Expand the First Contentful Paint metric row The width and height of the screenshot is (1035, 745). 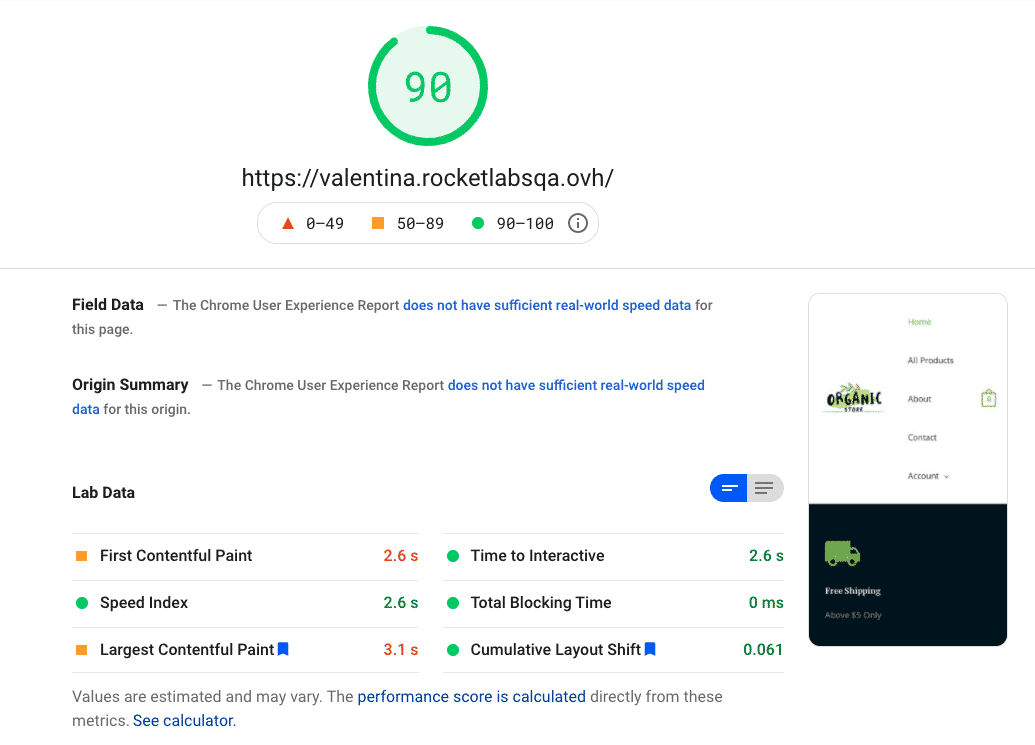click(176, 556)
